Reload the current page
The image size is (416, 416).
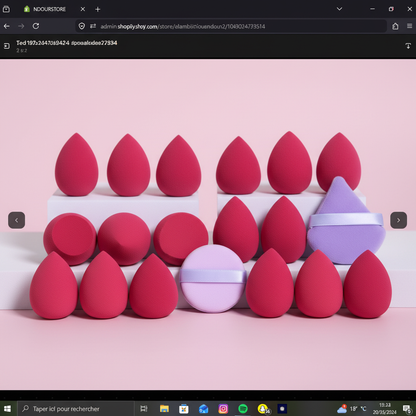pos(36,26)
